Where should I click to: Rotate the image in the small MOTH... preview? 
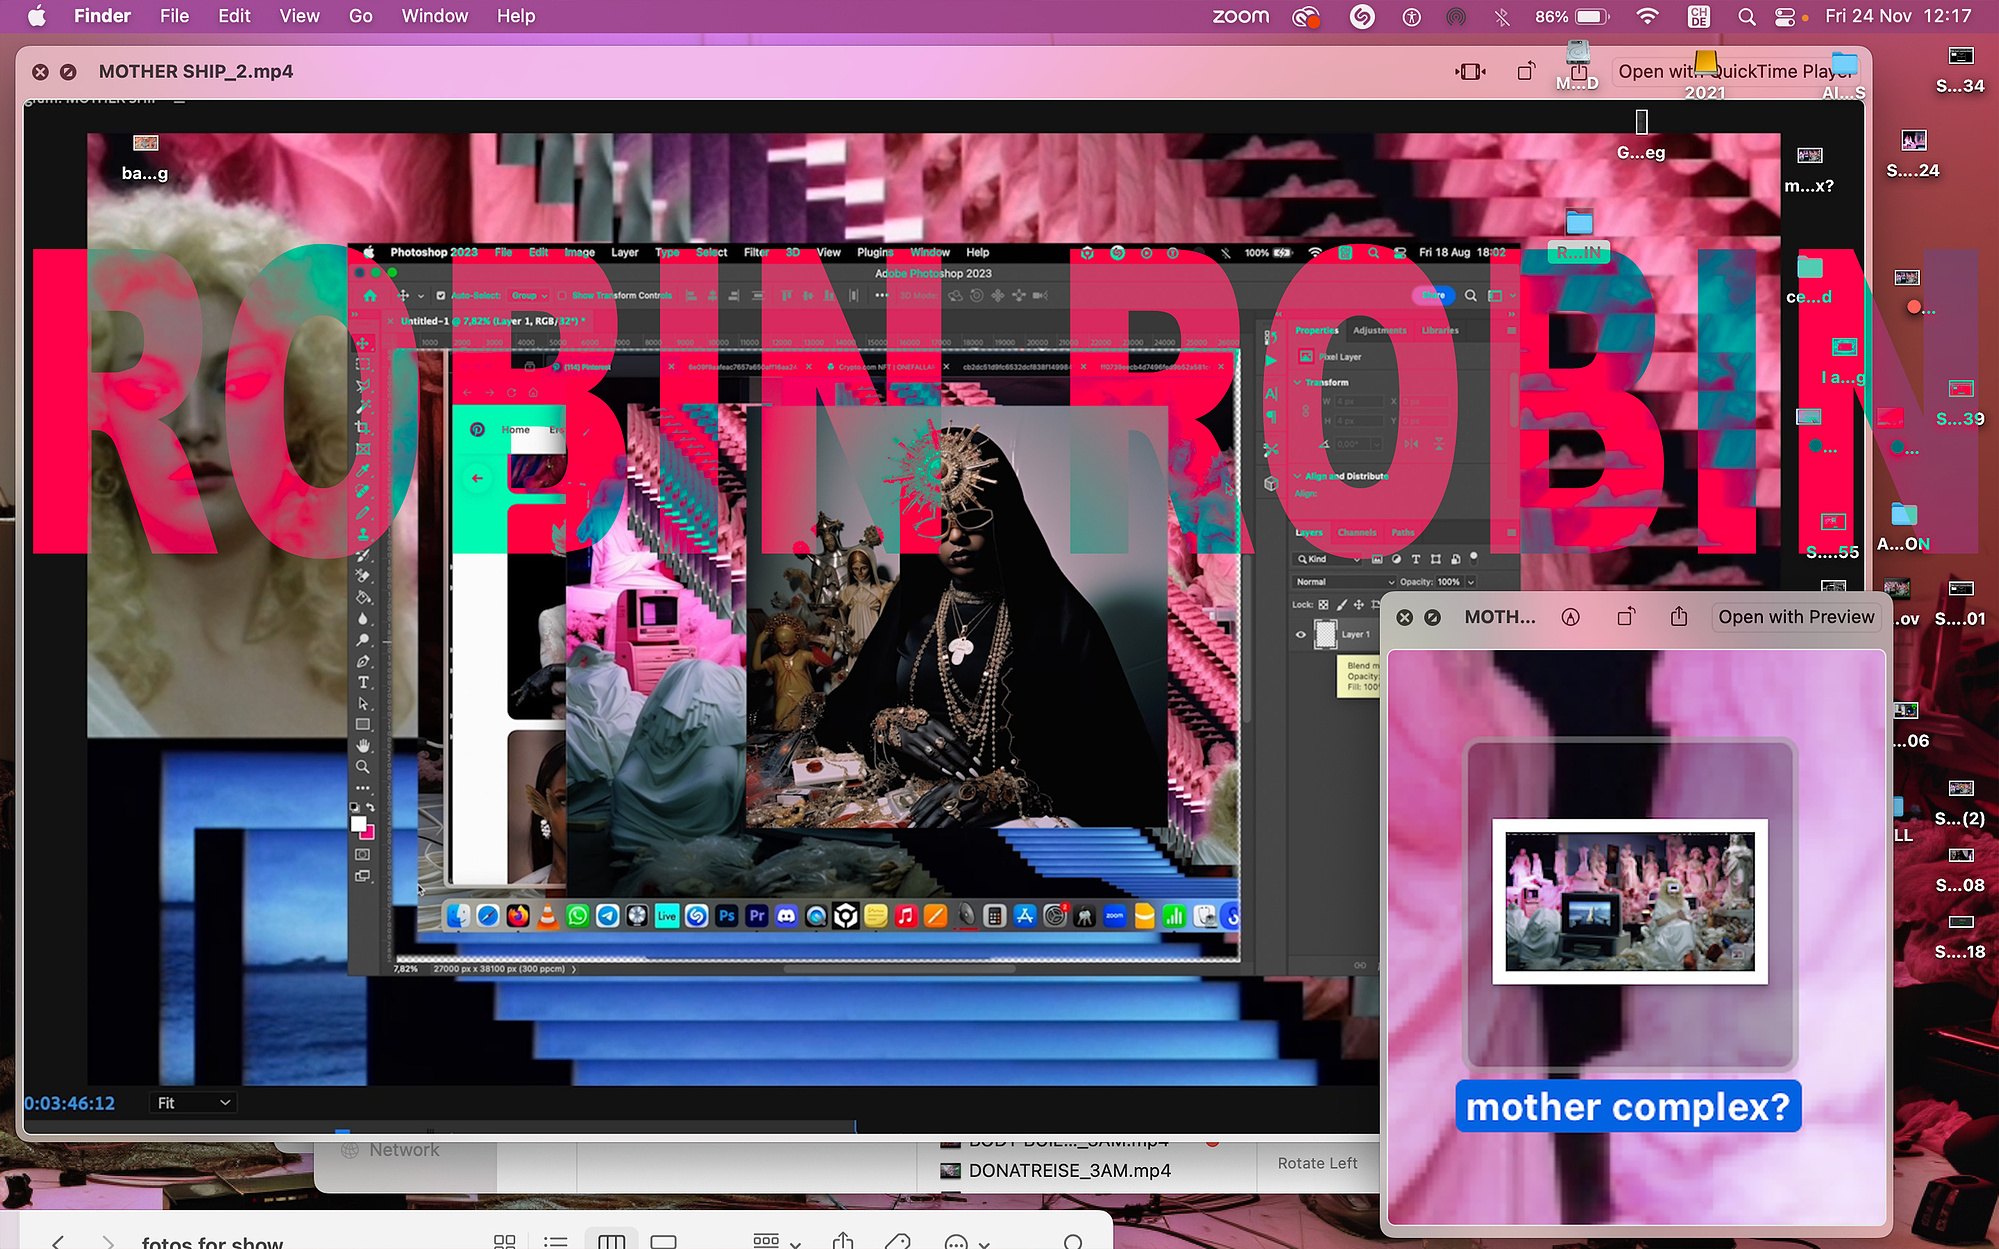(1626, 617)
